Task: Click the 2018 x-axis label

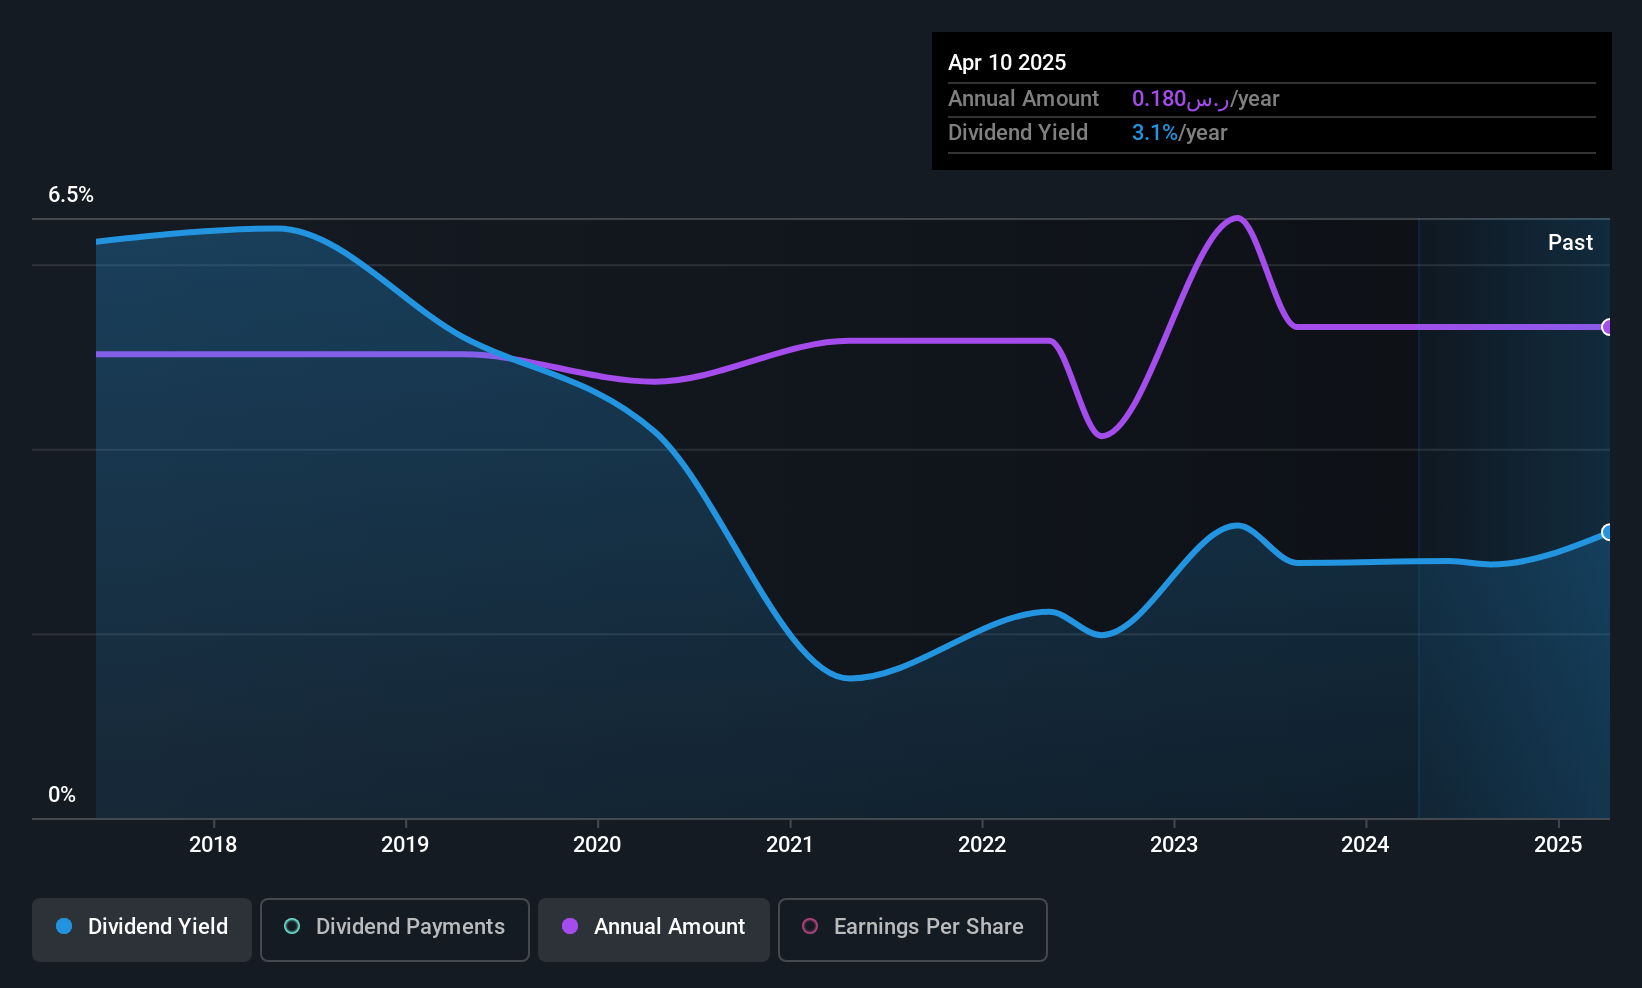Action: [213, 844]
